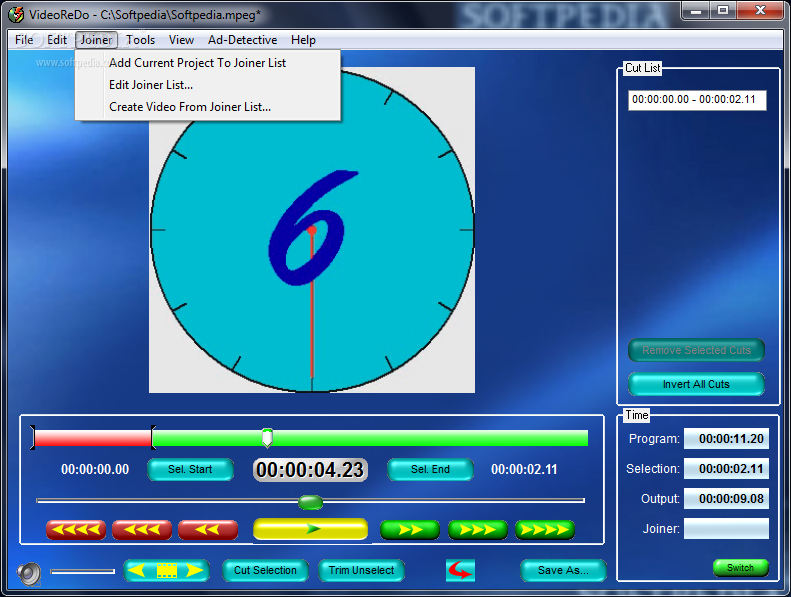The image size is (791, 597).
Task: Open the Help menu
Action: (x=303, y=40)
